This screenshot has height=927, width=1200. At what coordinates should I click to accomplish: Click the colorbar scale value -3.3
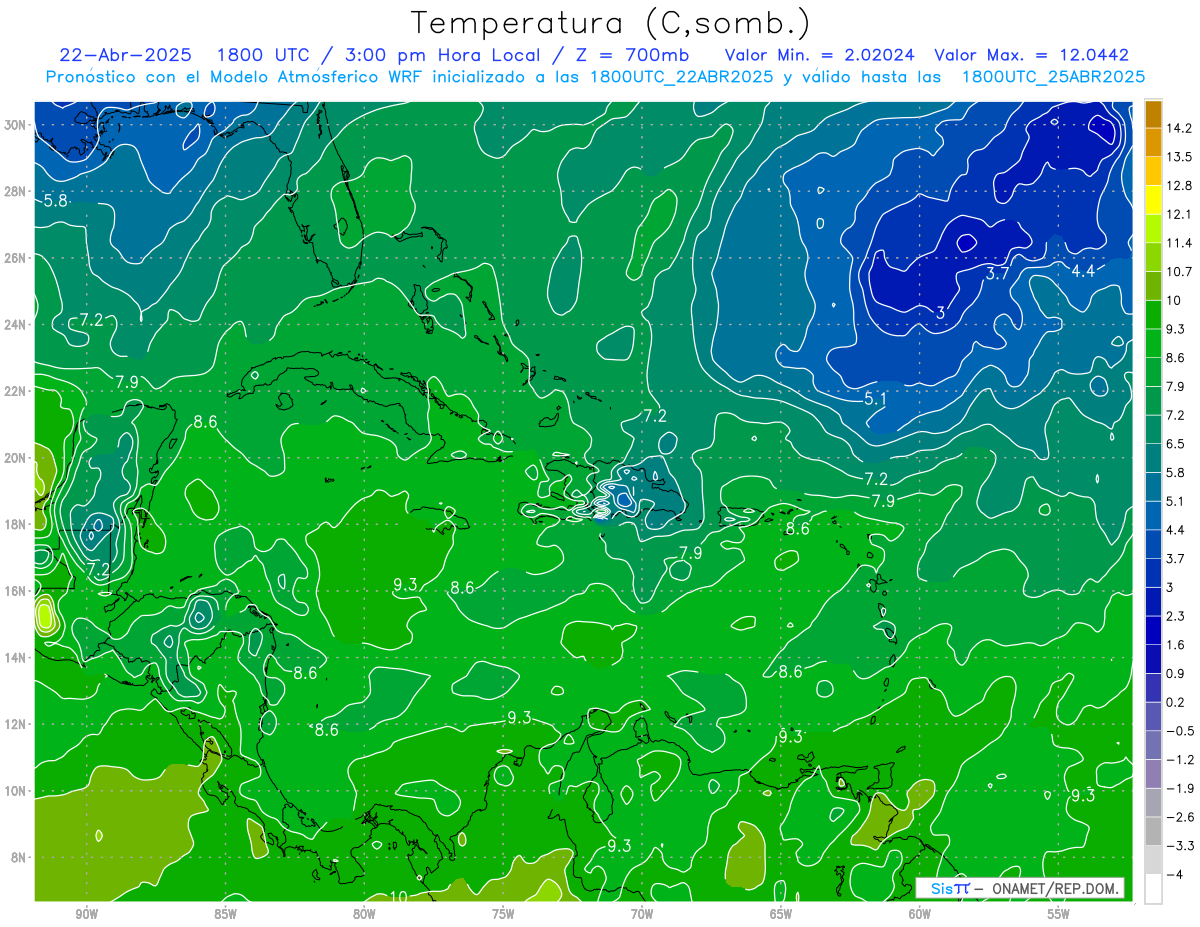(x=1179, y=846)
